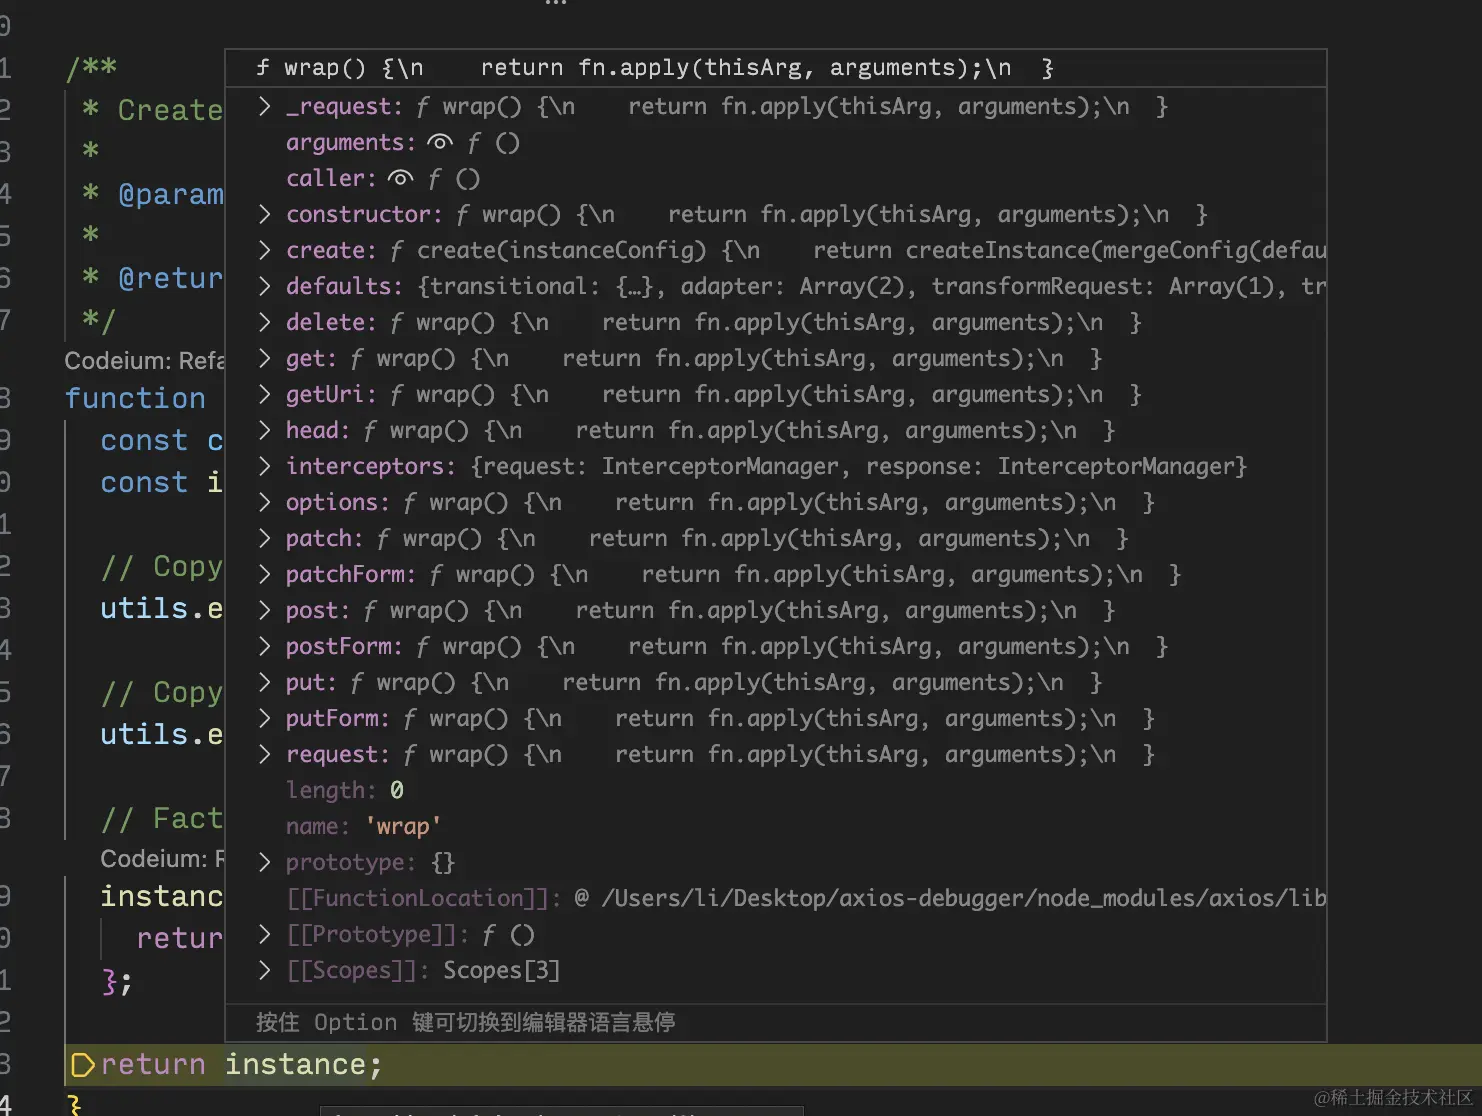This screenshot has height=1116, width=1482.
Task: Expand the patchForm method entry
Action: [264, 575]
